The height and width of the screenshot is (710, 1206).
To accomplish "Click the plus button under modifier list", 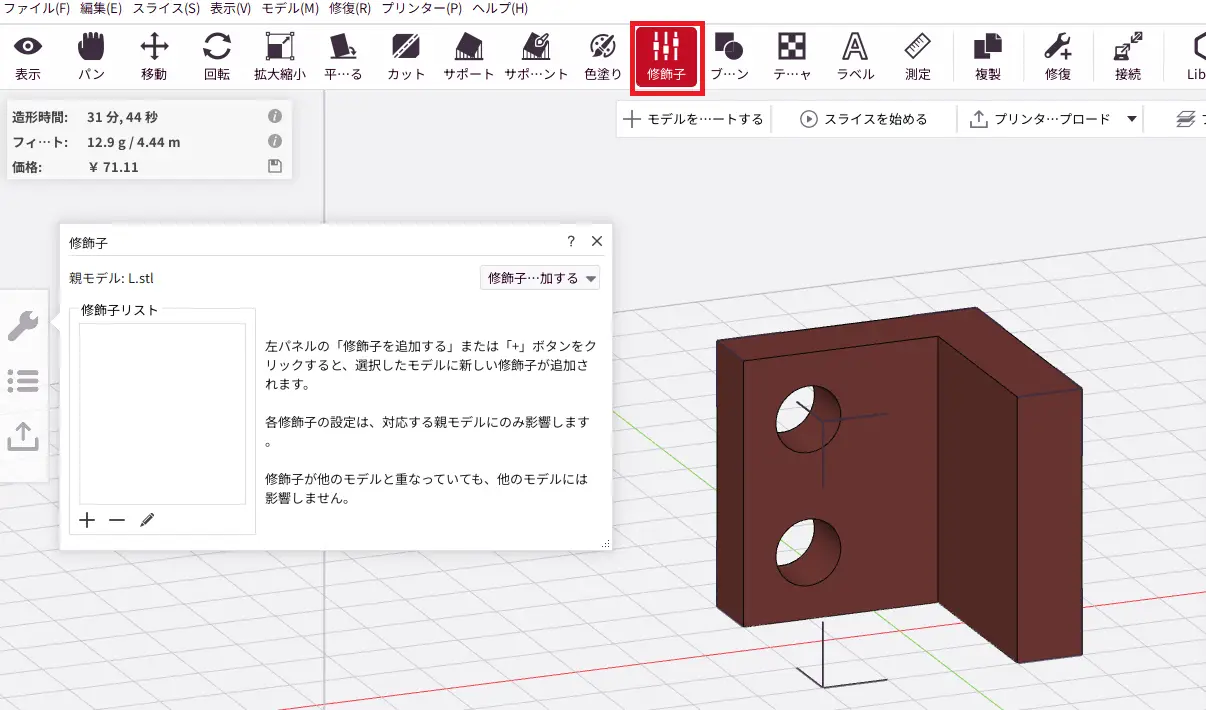I will (x=87, y=520).
